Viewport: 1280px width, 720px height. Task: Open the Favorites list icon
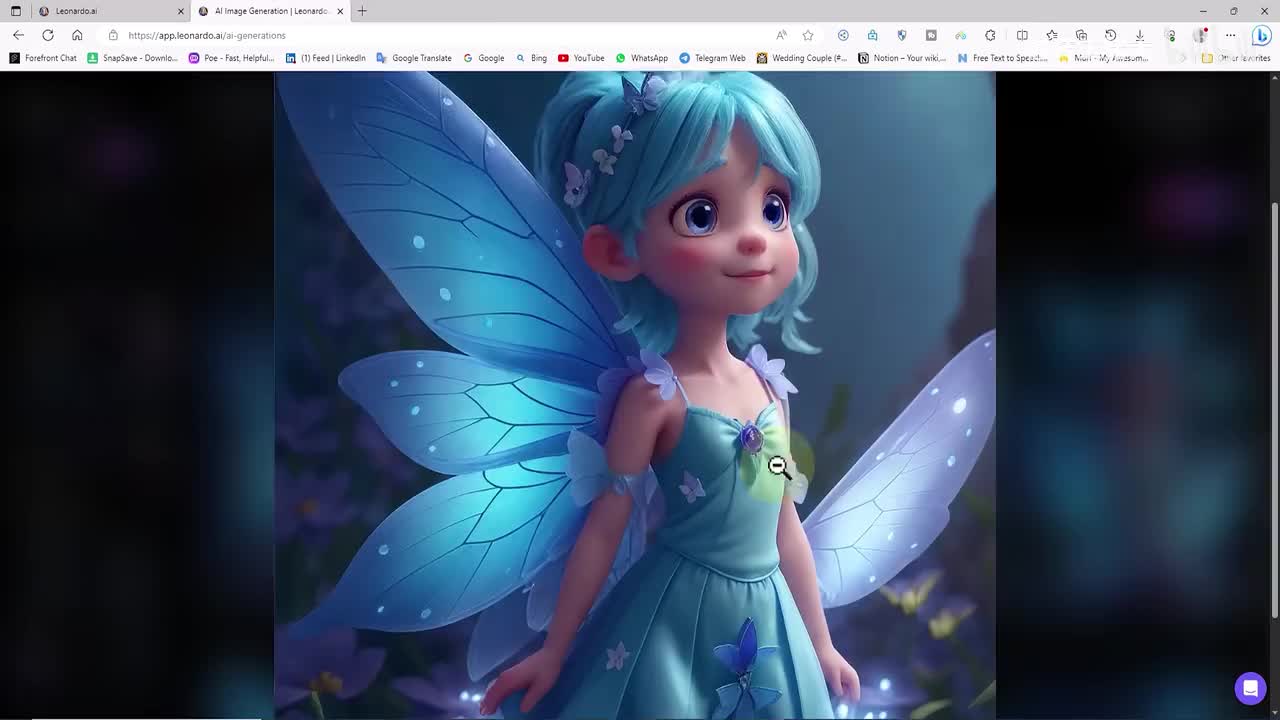pyautogui.click(x=1051, y=36)
